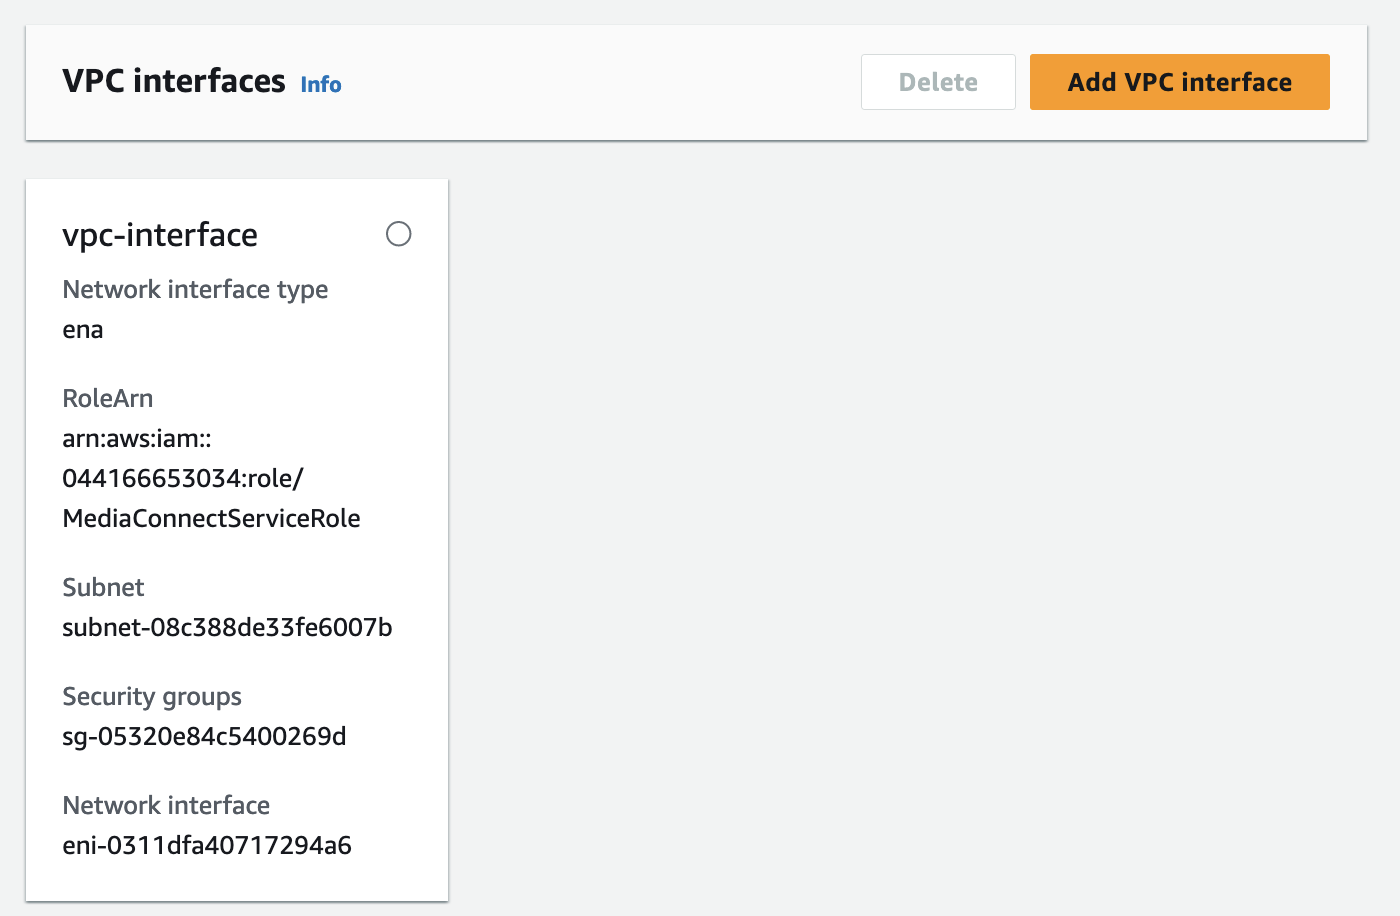Click the bottom Network interface label
Screen dimensions: 1400x916
pyautogui.click(x=166, y=806)
